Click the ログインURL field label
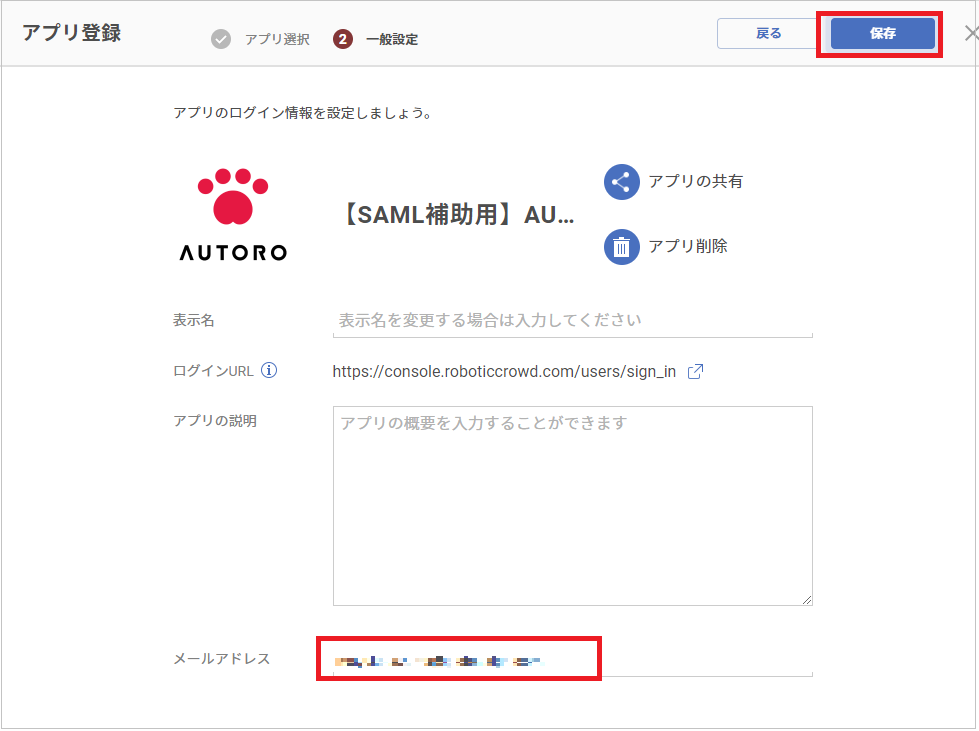Screen dimensions: 979x731 213,371
